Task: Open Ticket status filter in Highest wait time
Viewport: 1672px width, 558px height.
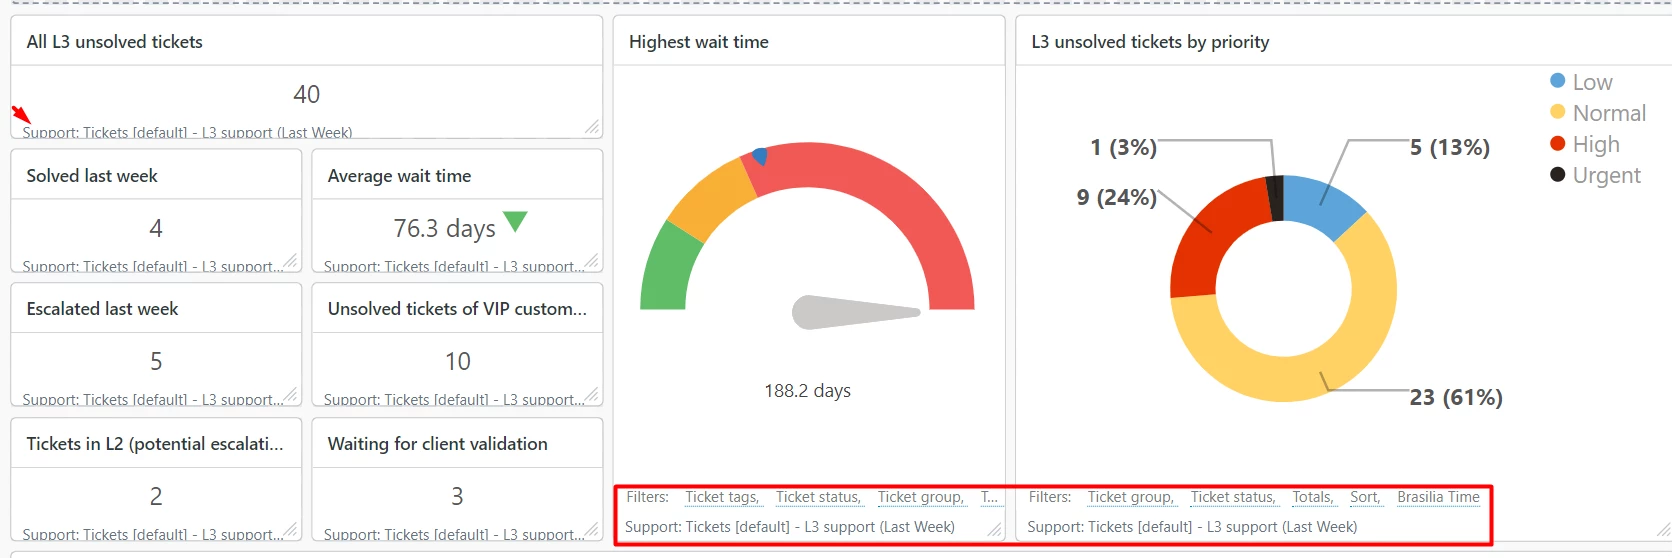Action: point(818,497)
